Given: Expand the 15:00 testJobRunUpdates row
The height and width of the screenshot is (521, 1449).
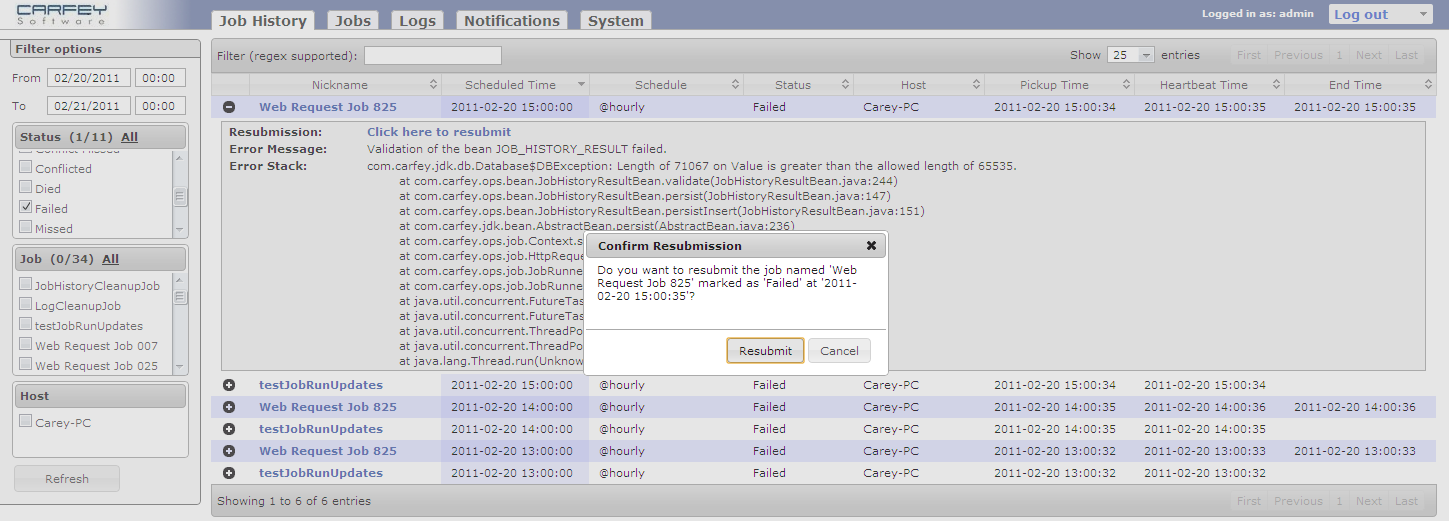Looking at the screenshot, I should coord(229,385).
